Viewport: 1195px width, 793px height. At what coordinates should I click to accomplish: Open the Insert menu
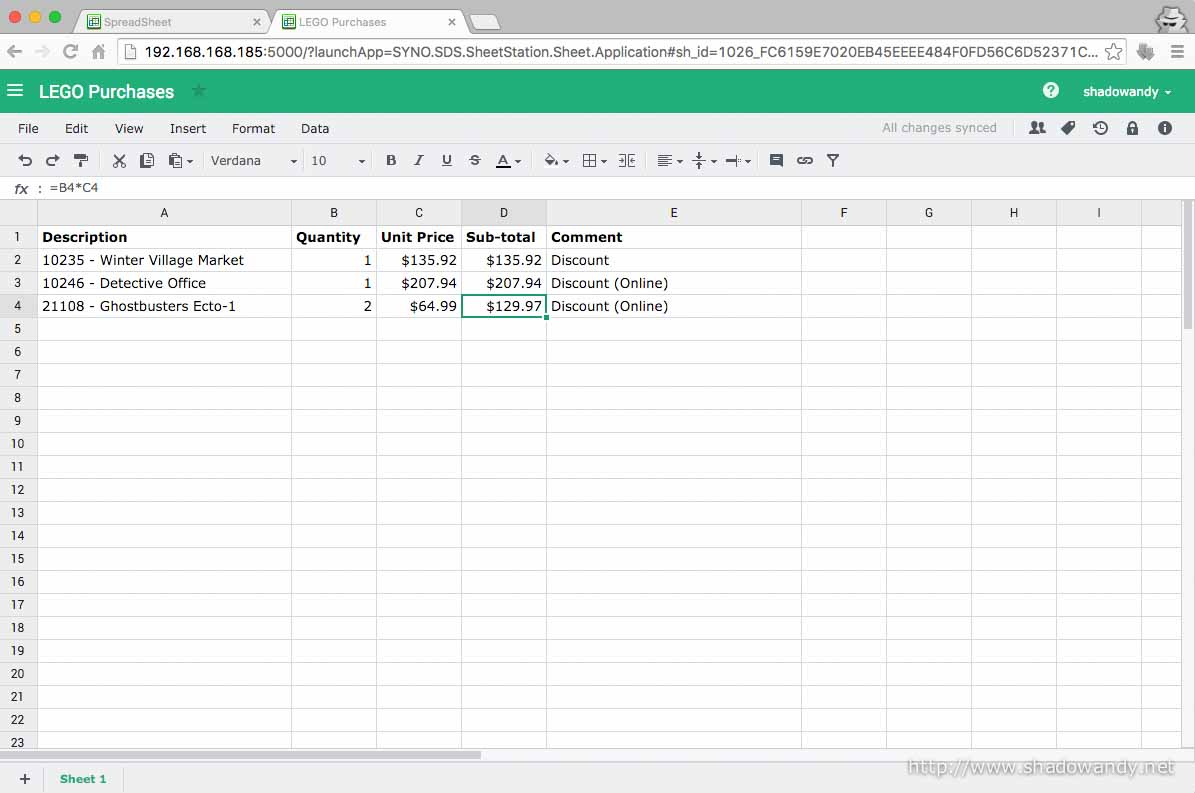point(187,129)
